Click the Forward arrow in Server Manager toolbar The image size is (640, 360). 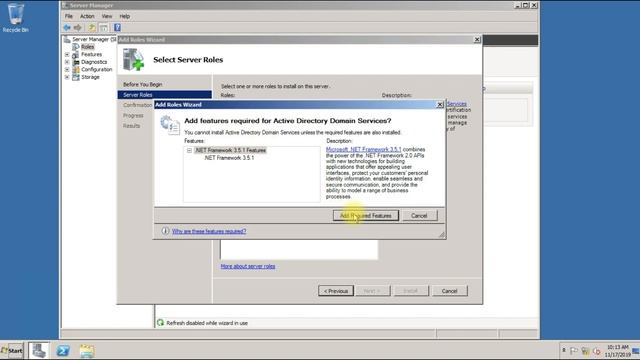(x=78, y=27)
